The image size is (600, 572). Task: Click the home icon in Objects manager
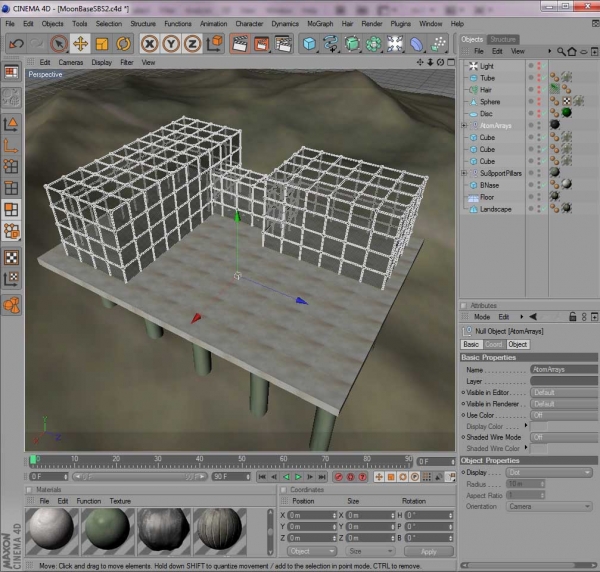572,51
